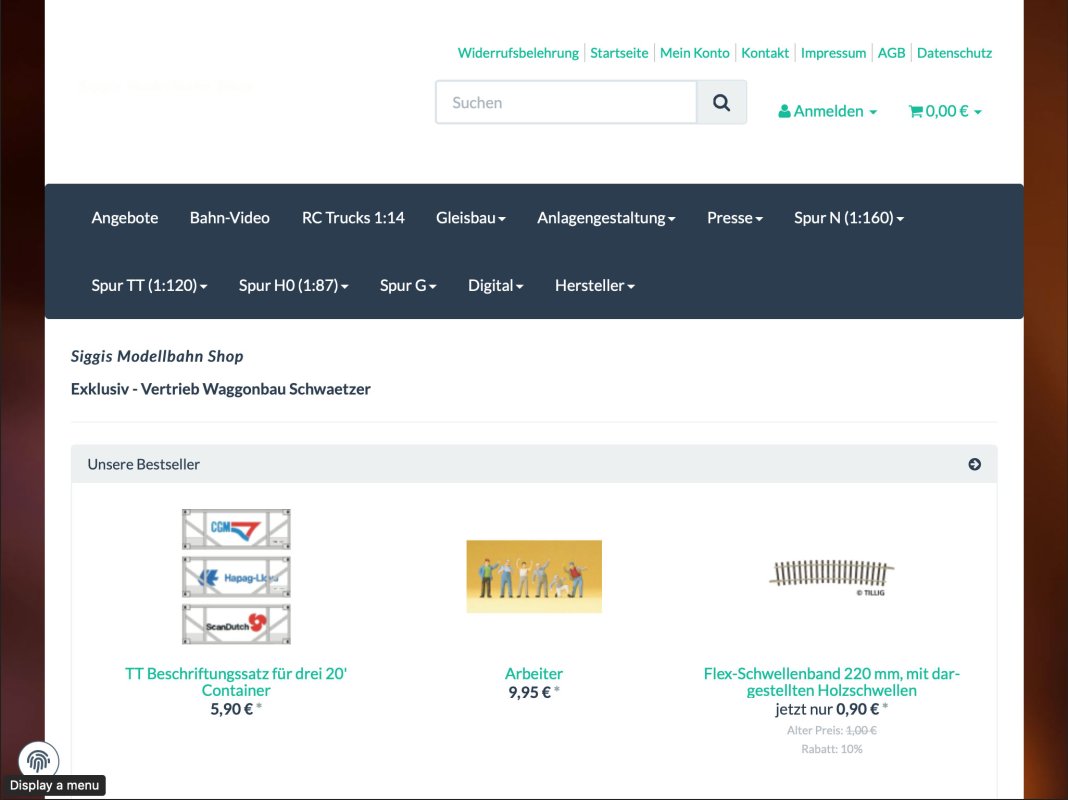Click the Bestseller arrow circle icon

pos(974,464)
